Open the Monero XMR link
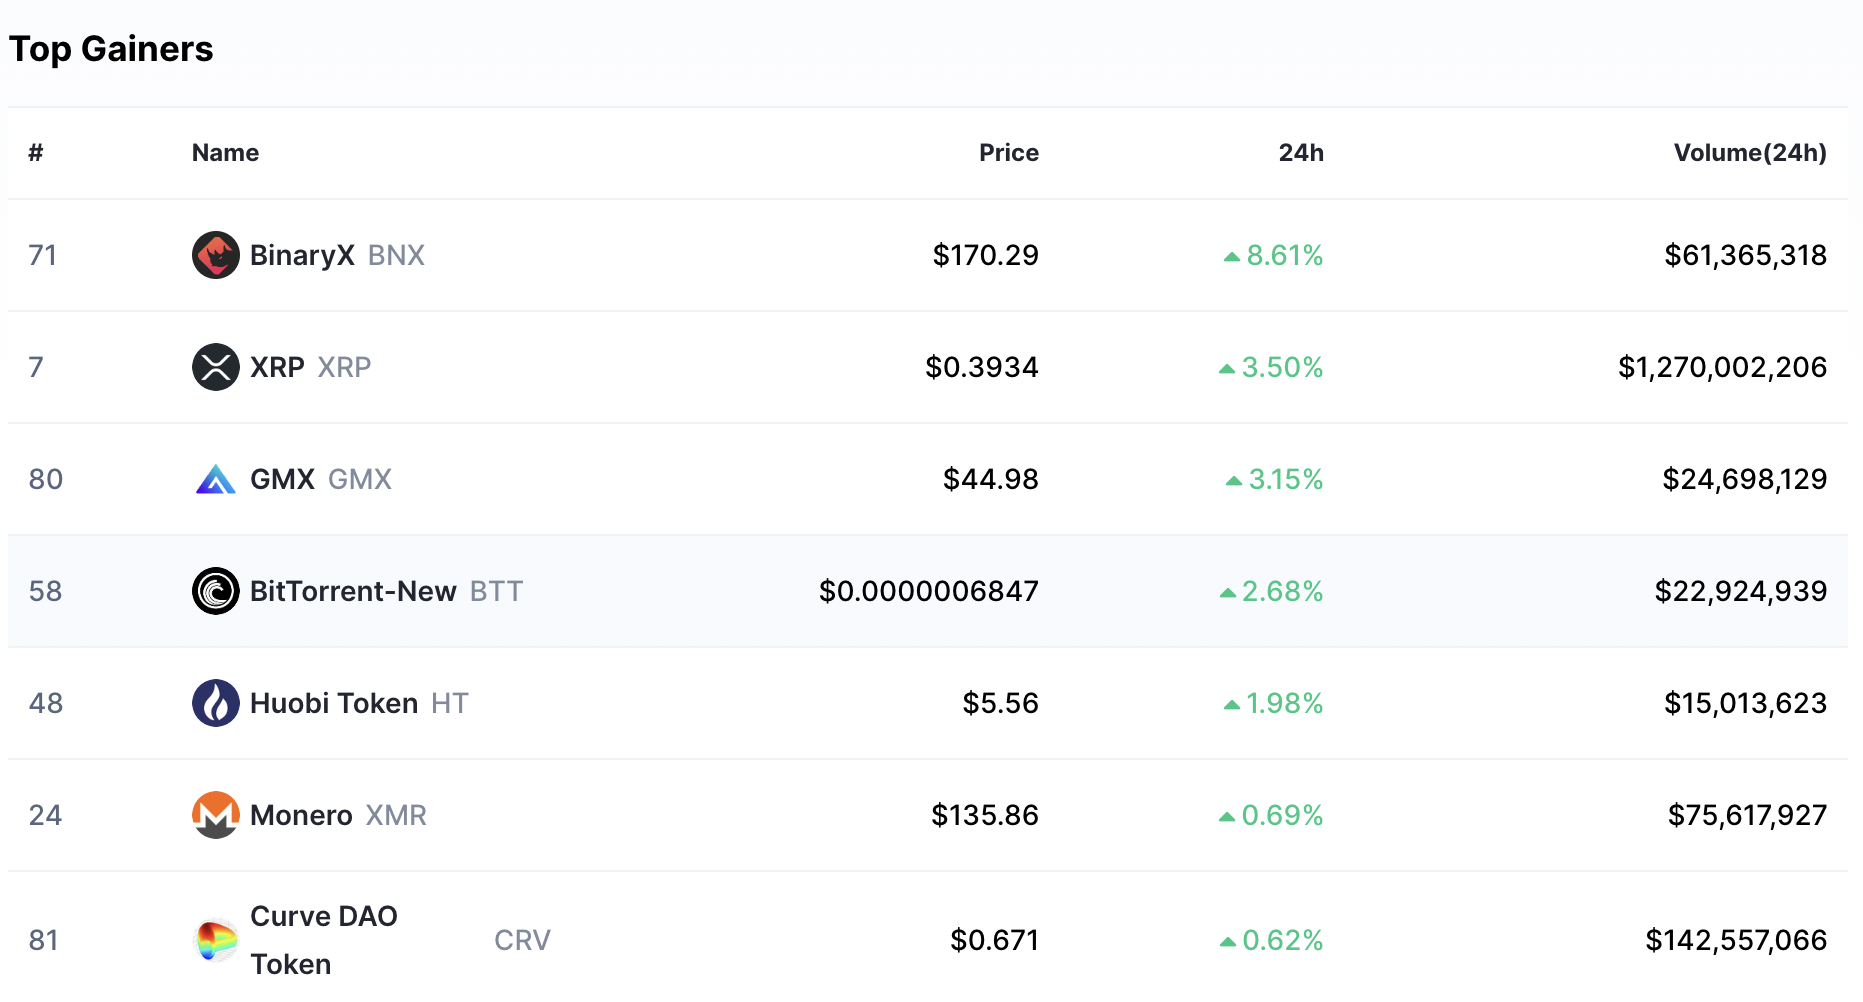Image resolution: width=1863 pixels, height=1002 pixels. pos(338,815)
